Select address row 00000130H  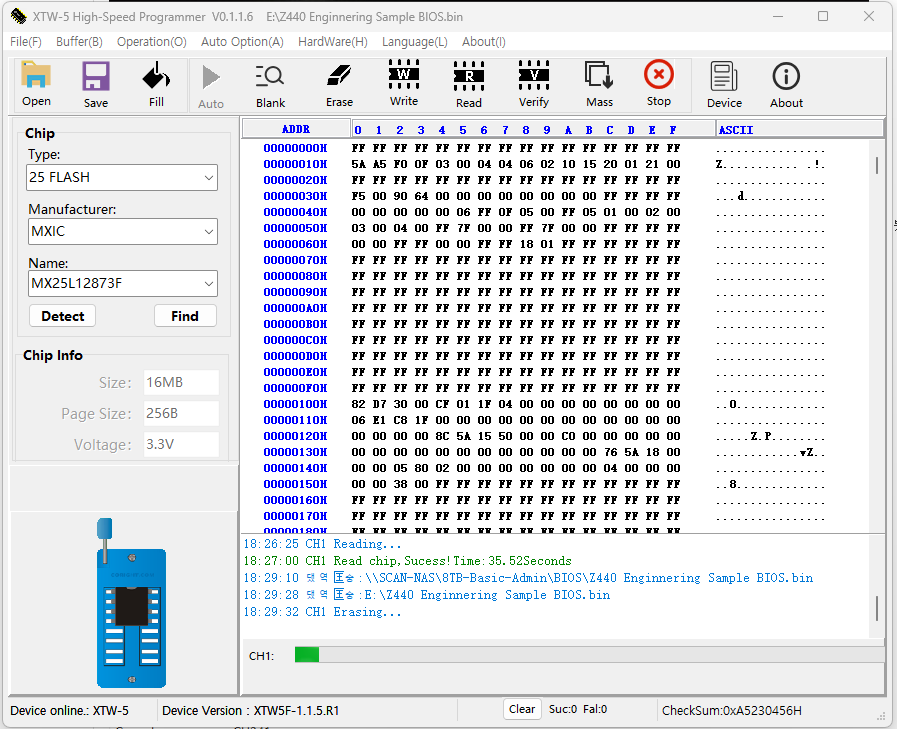(295, 452)
